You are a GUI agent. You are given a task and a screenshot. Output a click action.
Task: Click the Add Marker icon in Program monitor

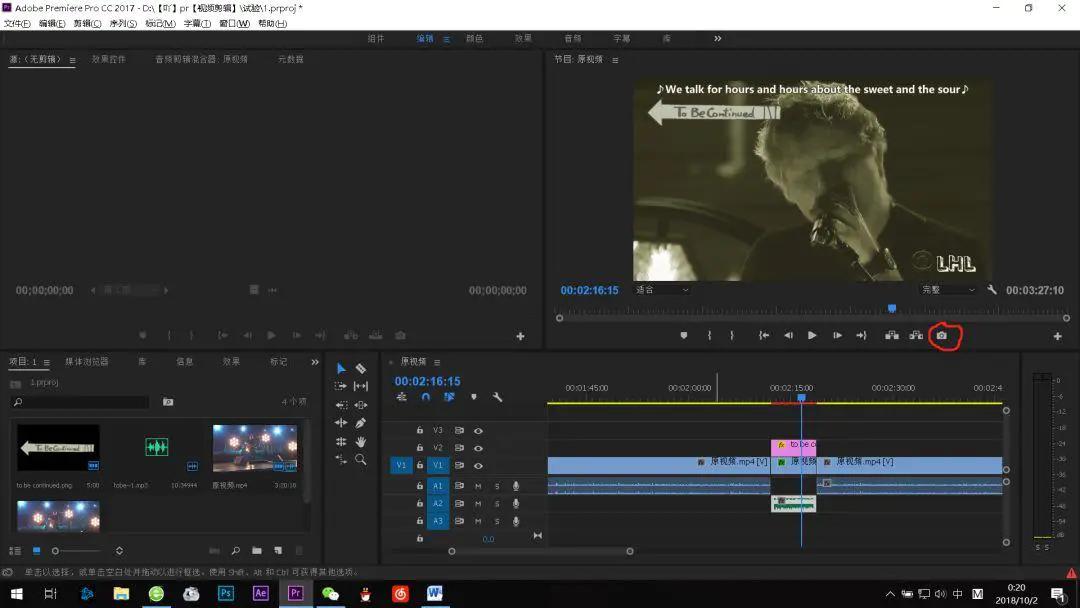pos(684,336)
